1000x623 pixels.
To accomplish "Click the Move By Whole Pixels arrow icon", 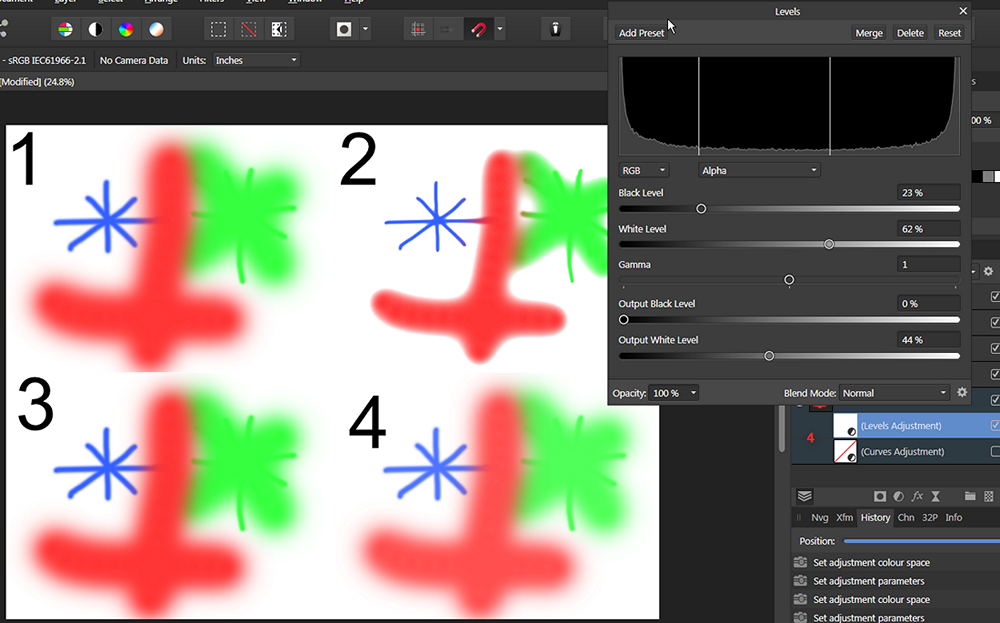I will click(x=448, y=29).
